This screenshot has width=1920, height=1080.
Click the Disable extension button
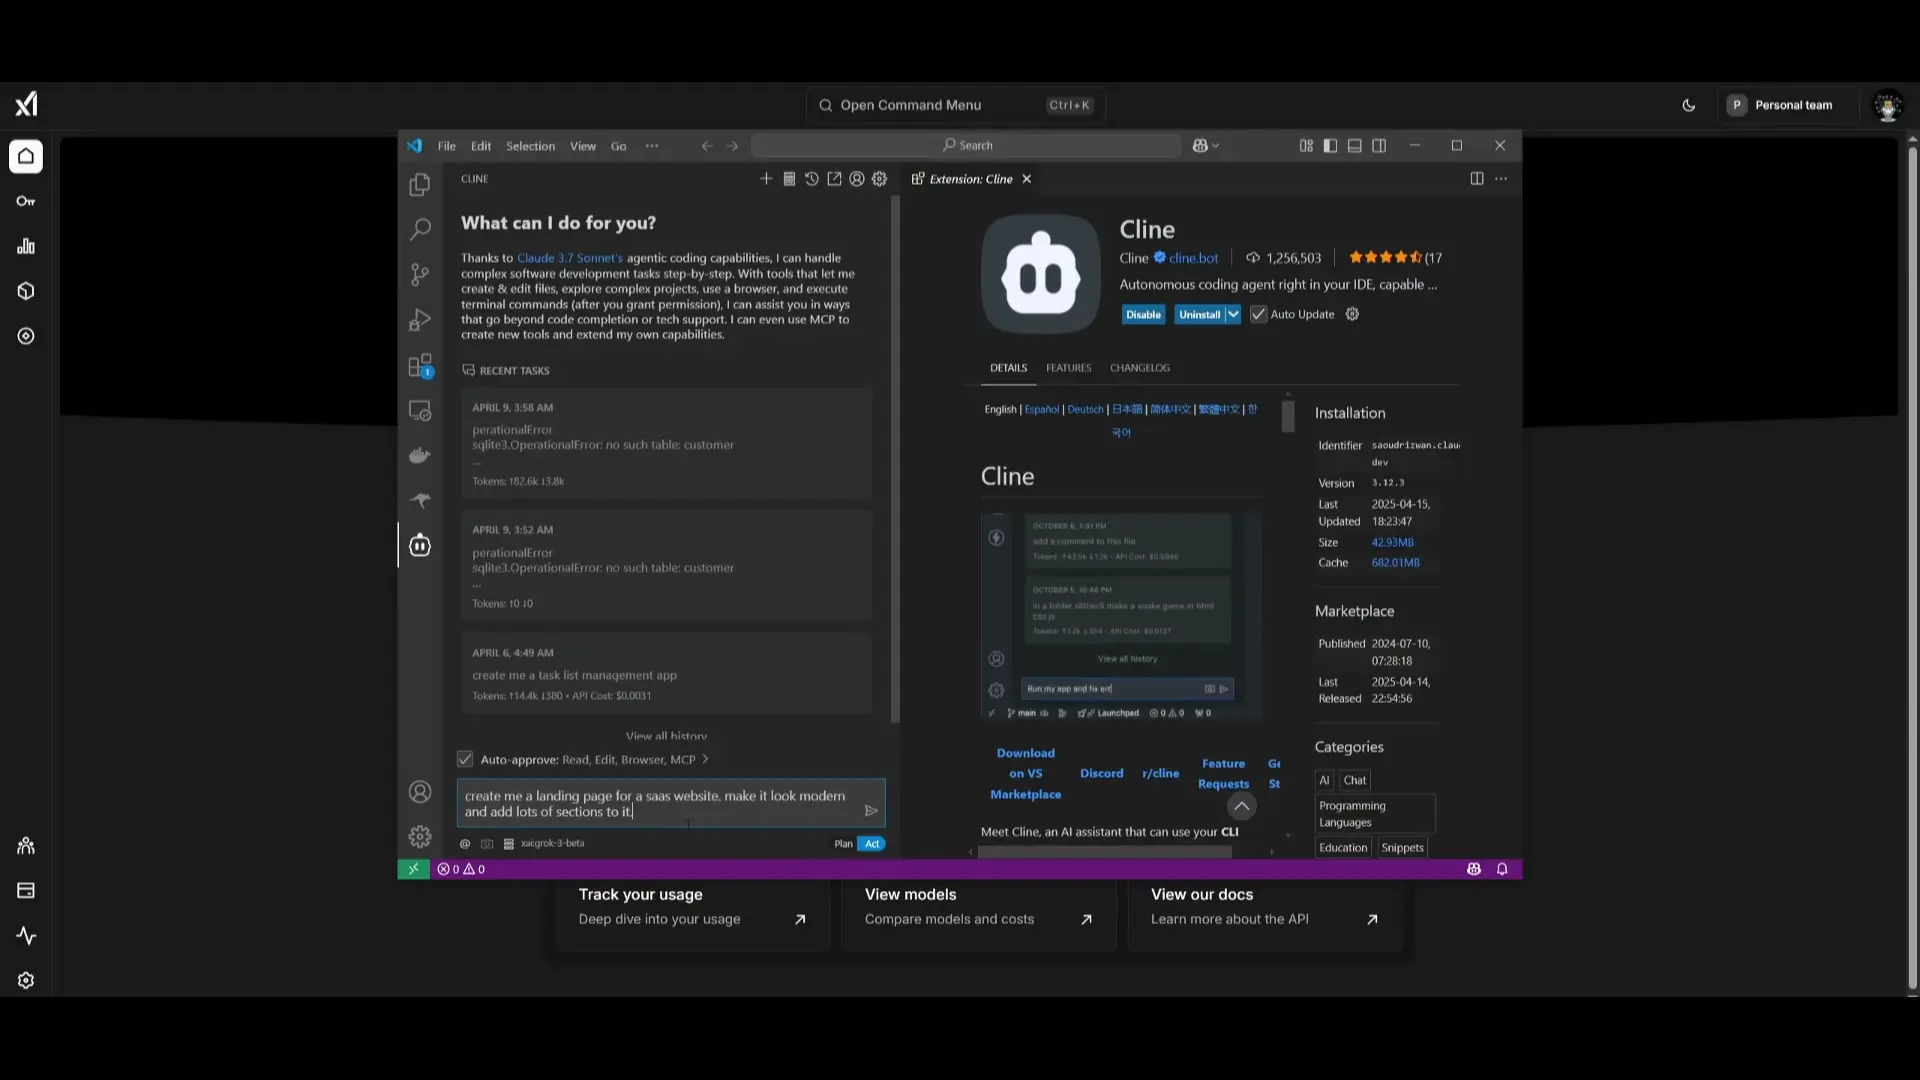(x=1143, y=314)
